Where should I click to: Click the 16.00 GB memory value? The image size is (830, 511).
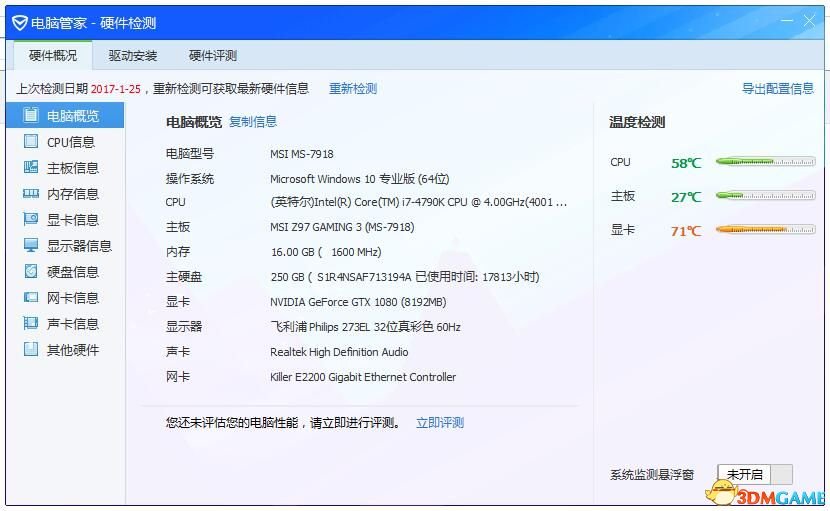pos(326,252)
